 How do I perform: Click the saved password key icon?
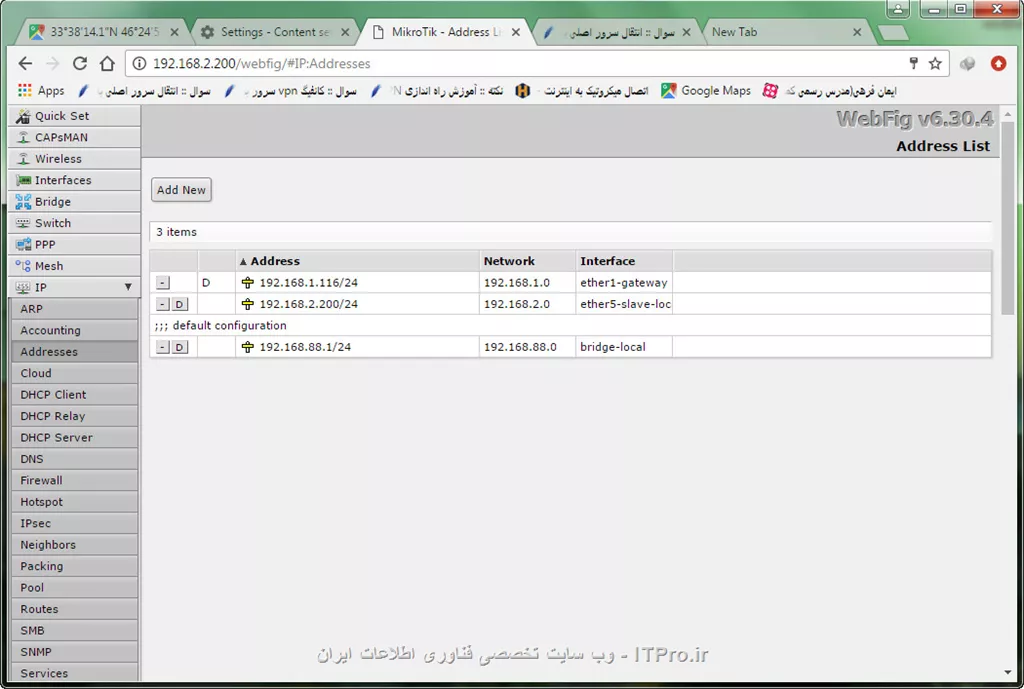(914, 63)
